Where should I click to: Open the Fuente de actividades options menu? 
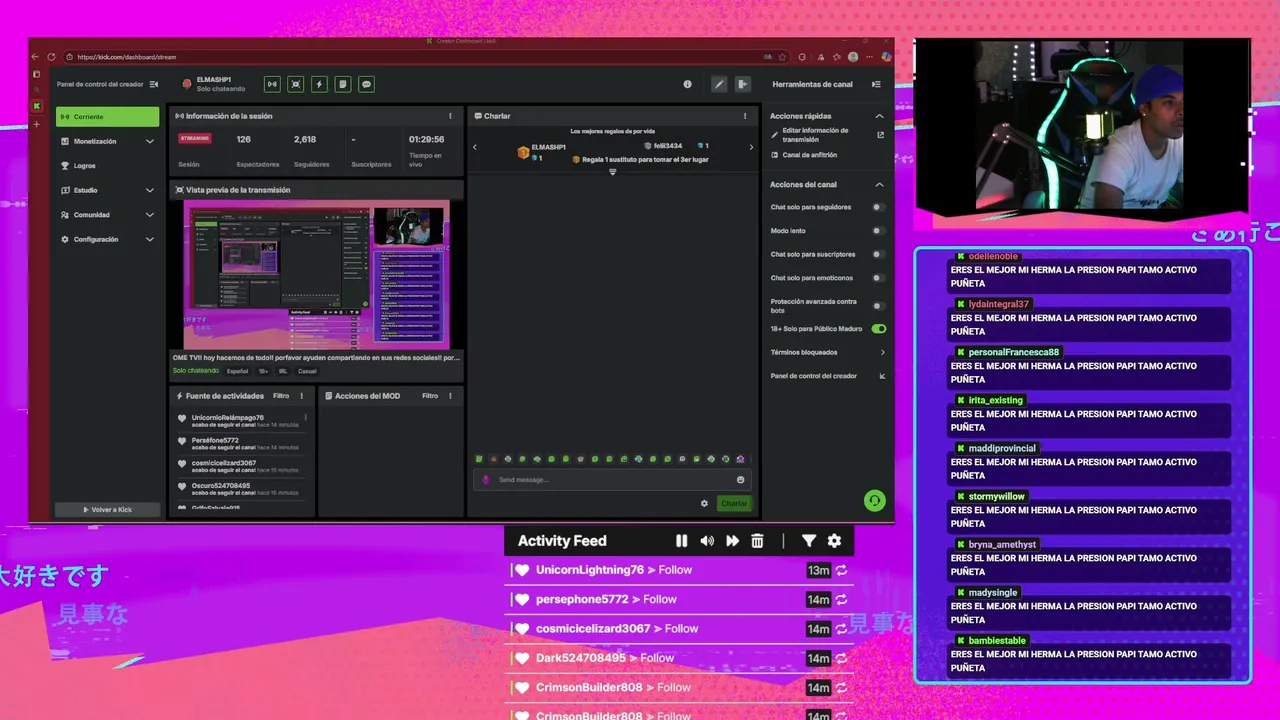(x=302, y=396)
